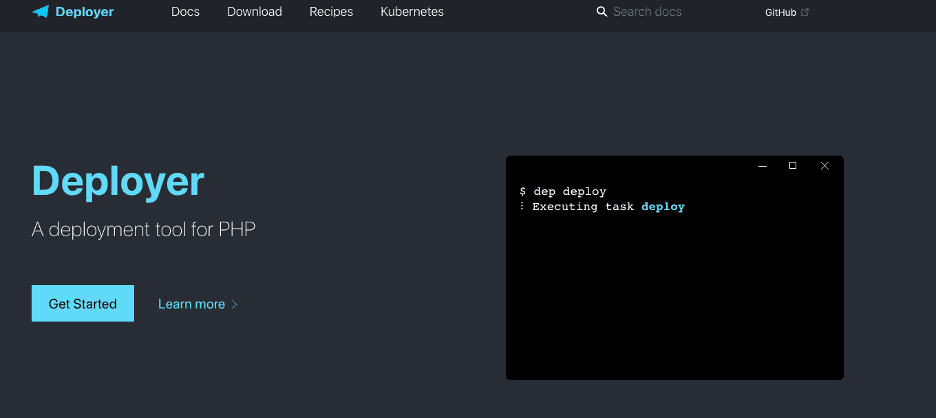Click the terminal minimize icon
This screenshot has height=418, width=936.
coord(762,166)
